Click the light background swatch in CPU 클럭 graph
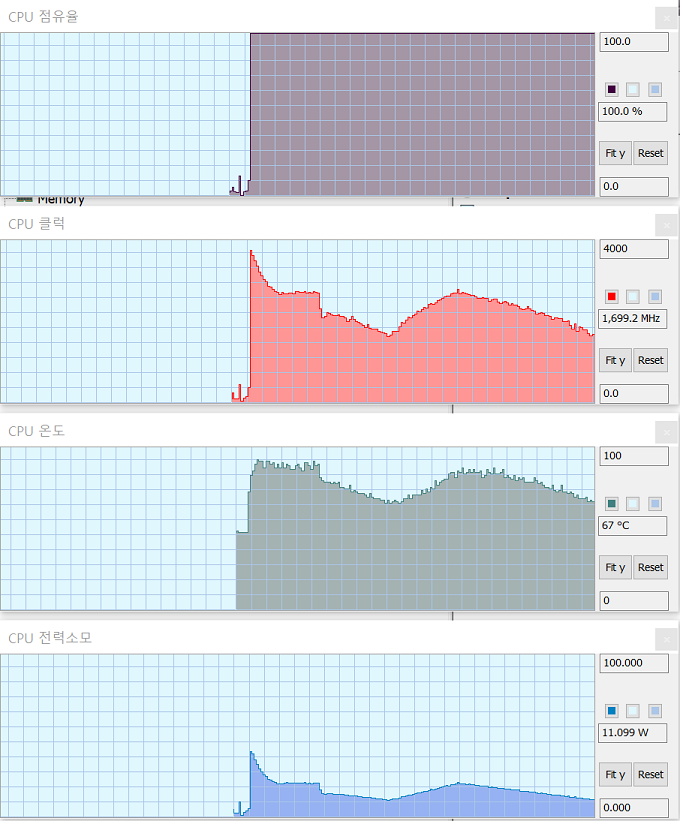The height and width of the screenshot is (821, 680). click(x=633, y=297)
